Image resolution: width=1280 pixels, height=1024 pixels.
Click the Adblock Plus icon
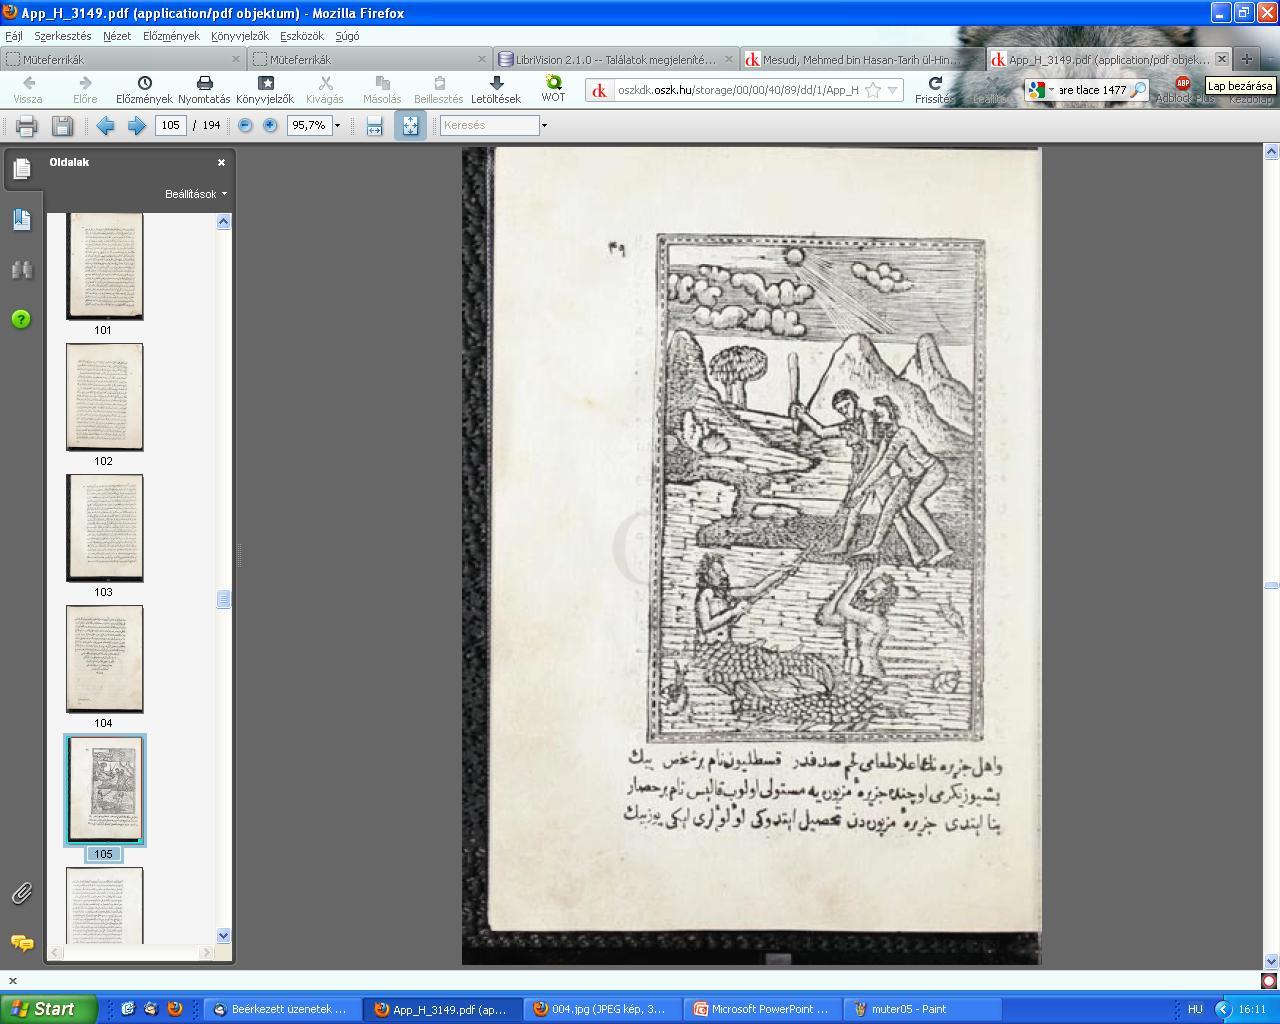tap(1184, 89)
